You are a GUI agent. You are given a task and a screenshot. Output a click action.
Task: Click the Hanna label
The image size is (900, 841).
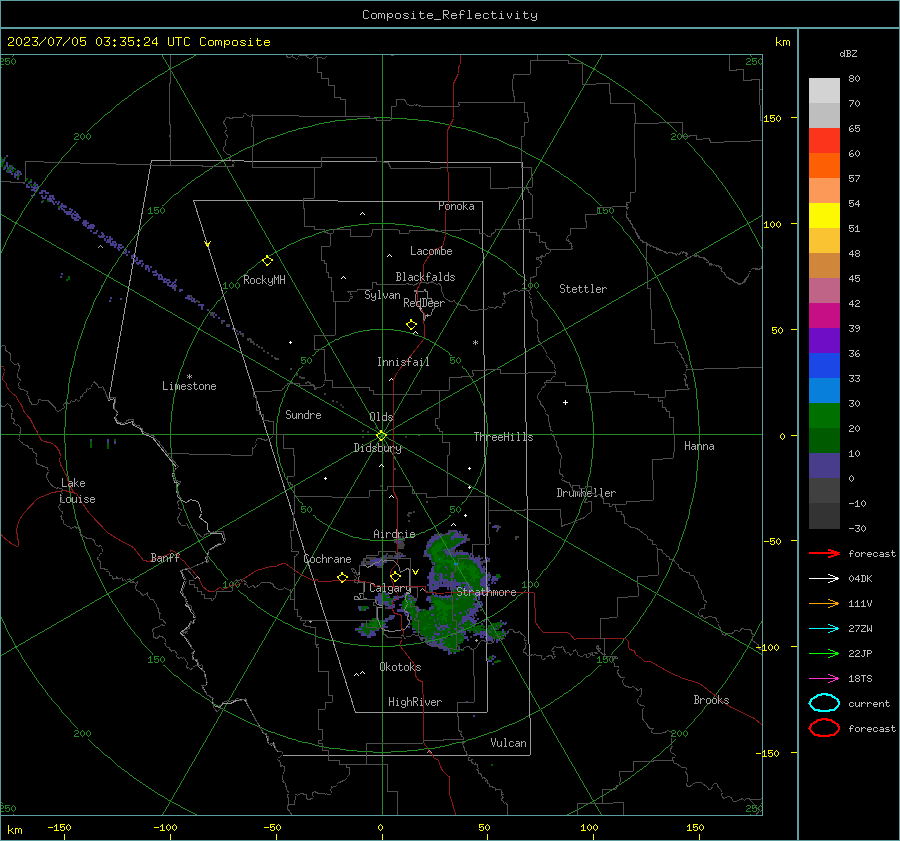click(699, 446)
